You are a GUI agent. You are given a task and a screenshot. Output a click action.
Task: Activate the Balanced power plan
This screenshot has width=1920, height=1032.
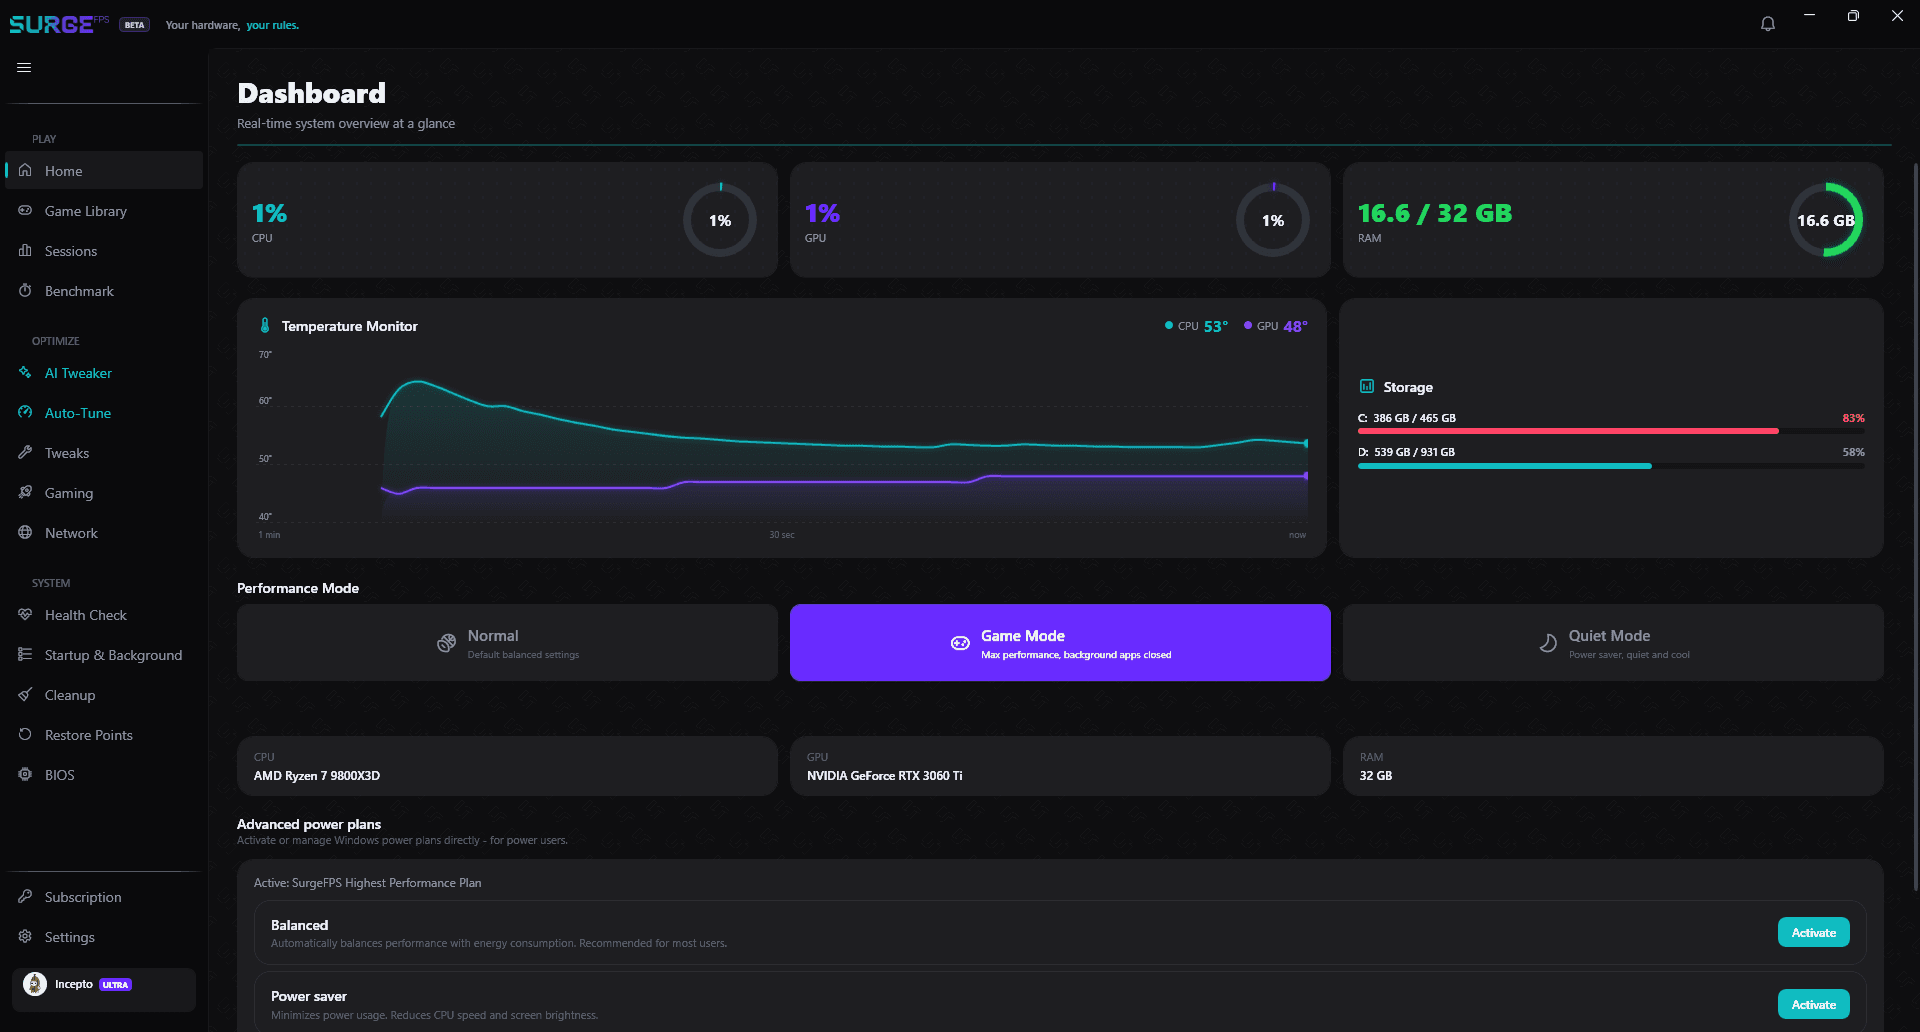tap(1813, 932)
